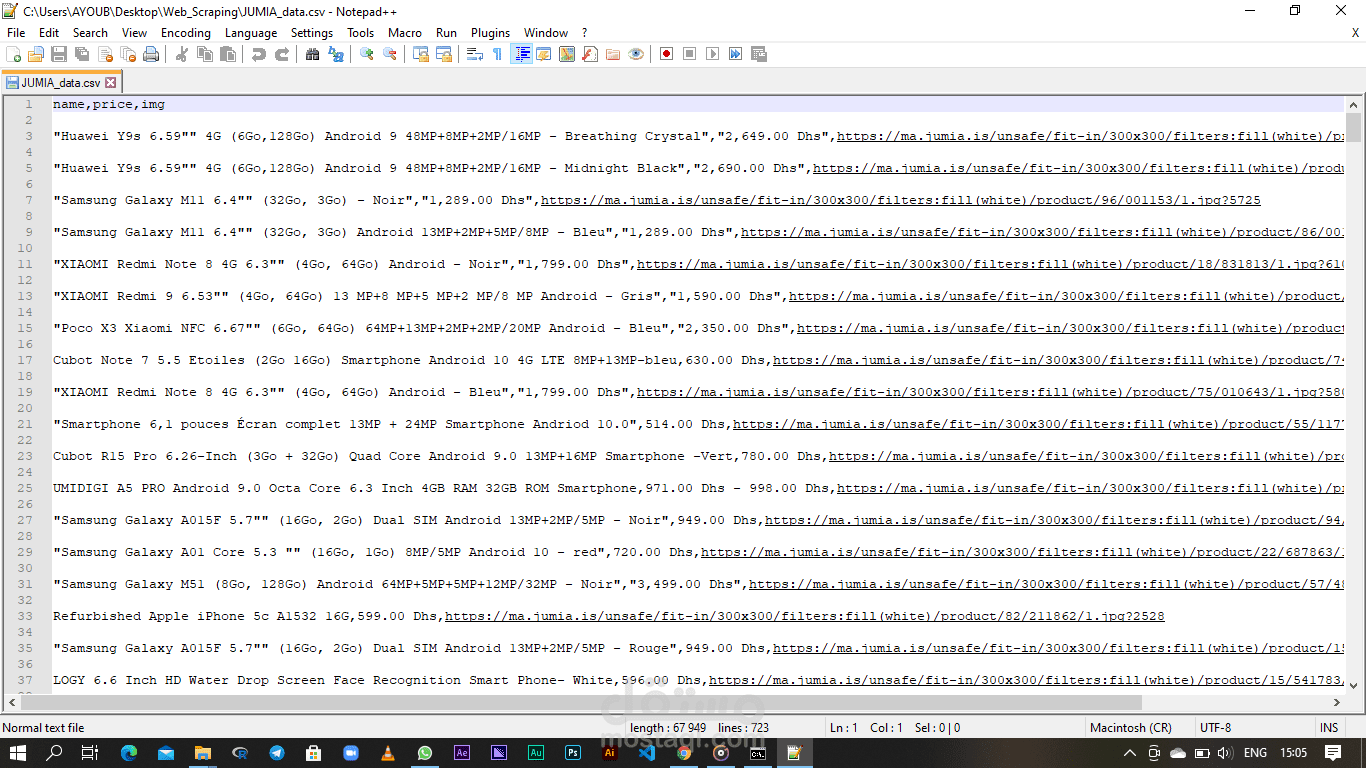Create a new document via toolbar icon

[14, 54]
